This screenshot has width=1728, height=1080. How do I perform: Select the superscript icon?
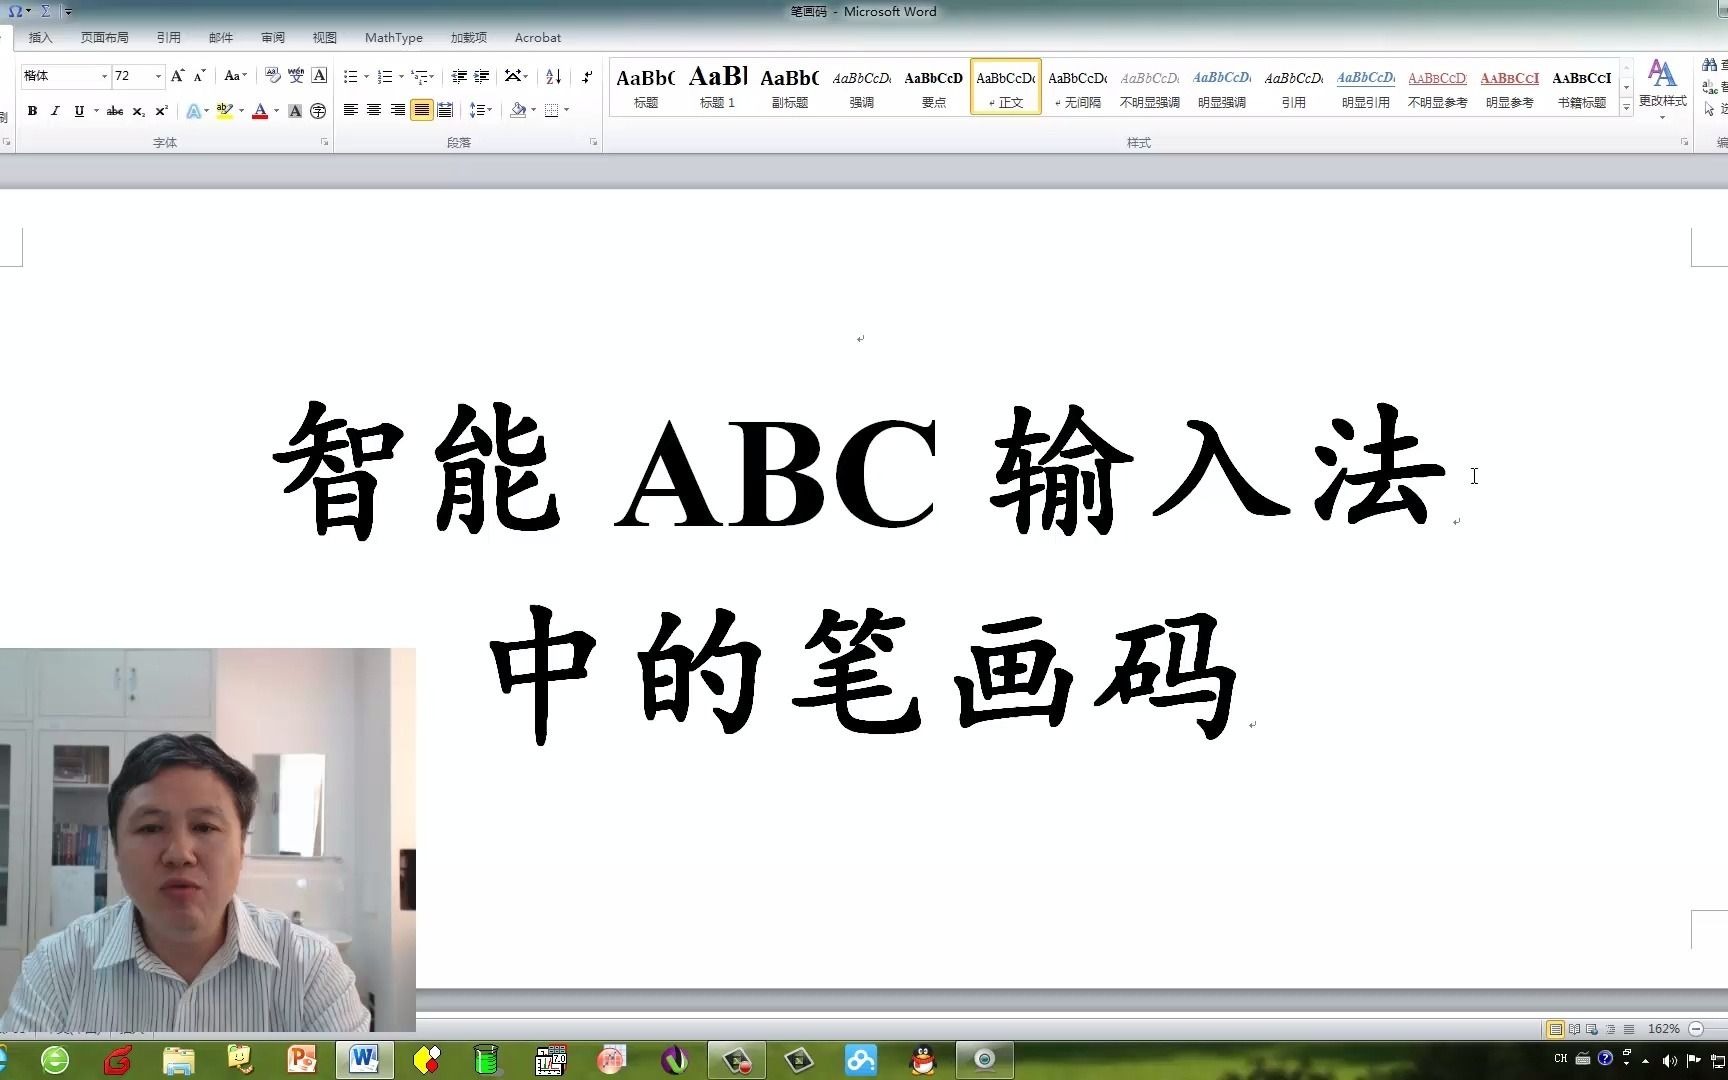pos(160,110)
